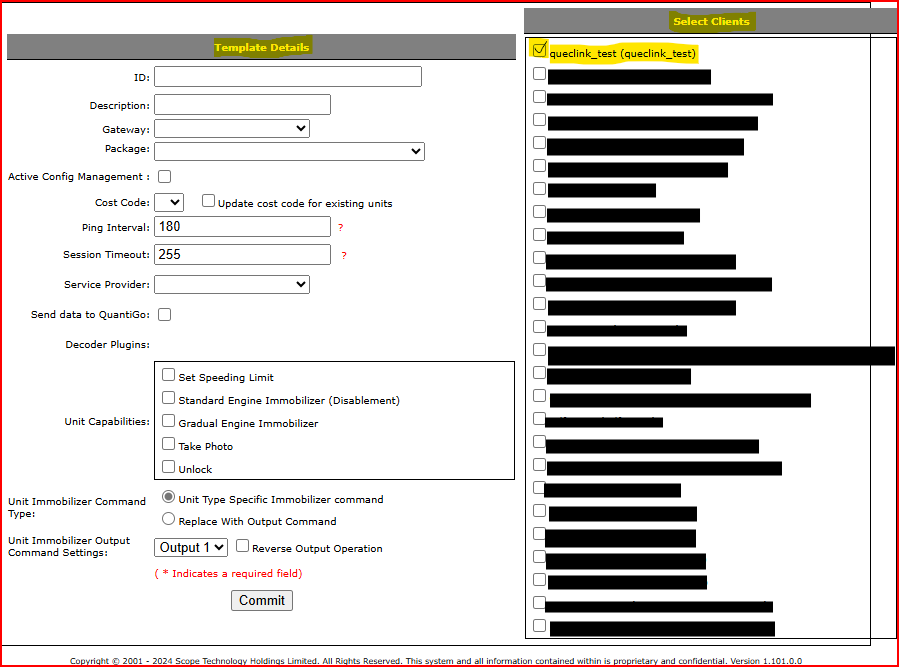Open the Service Provider dropdown
Image resolution: width=899 pixels, height=667 pixels.
232,284
